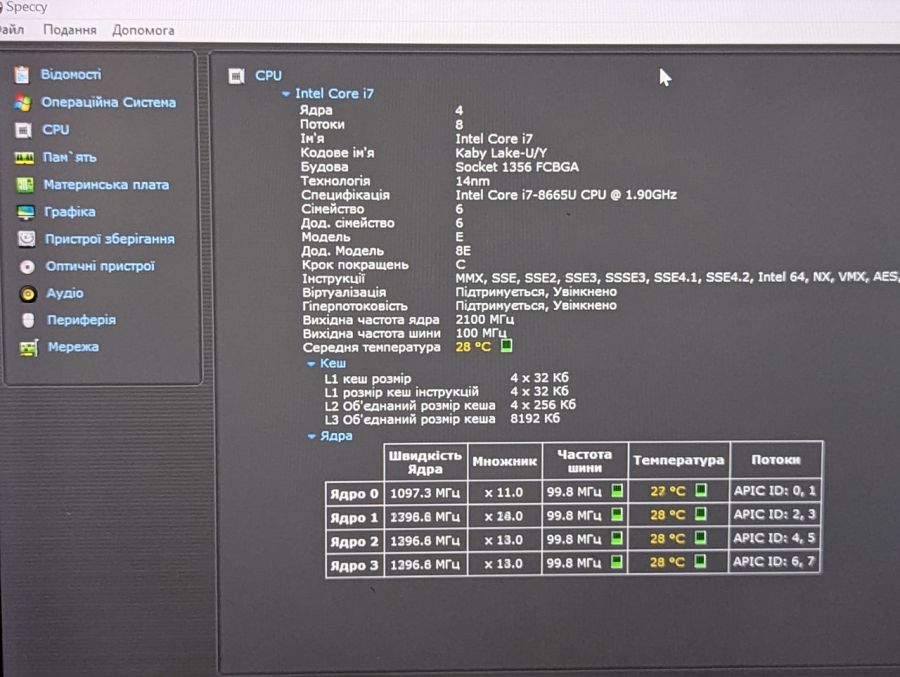This screenshot has height=677, width=900.
Task: Go to Операційна Система section
Action: tap(108, 102)
